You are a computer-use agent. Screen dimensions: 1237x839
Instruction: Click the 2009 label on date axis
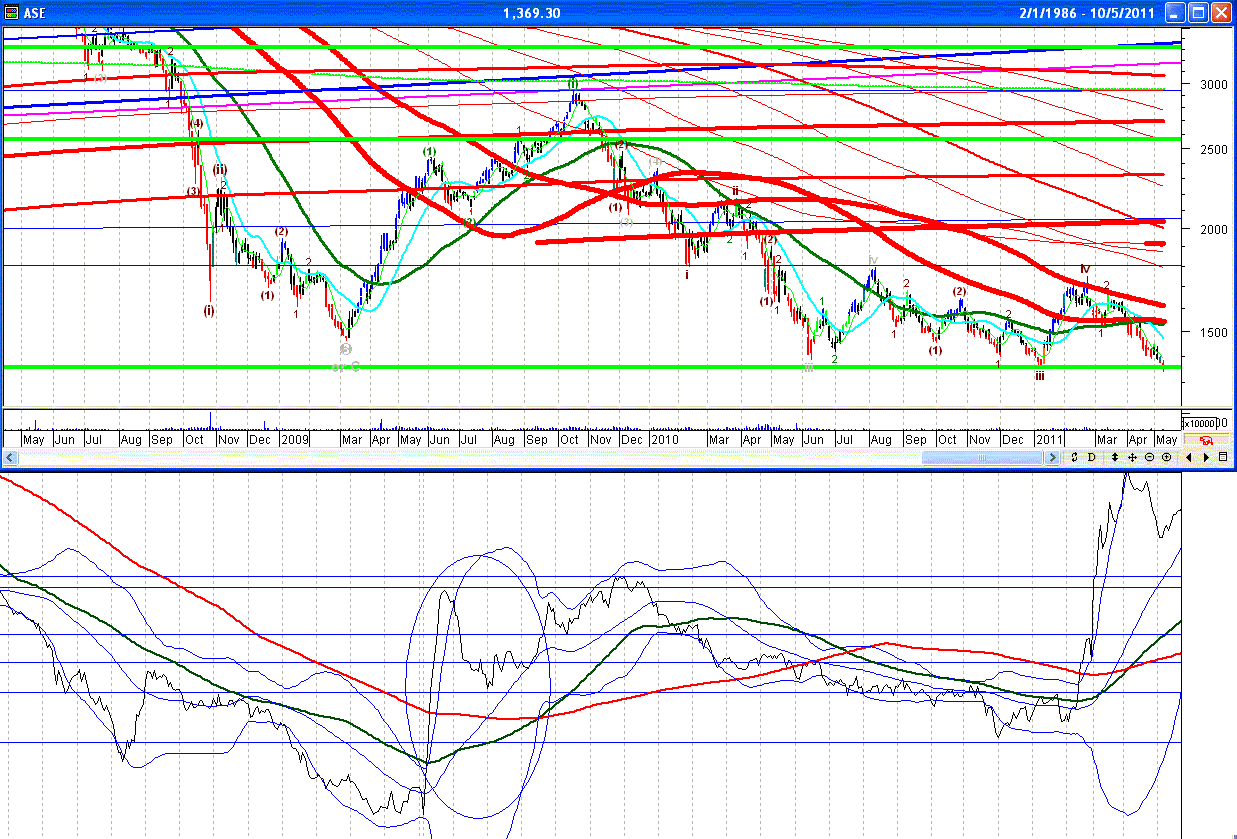[x=295, y=439]
